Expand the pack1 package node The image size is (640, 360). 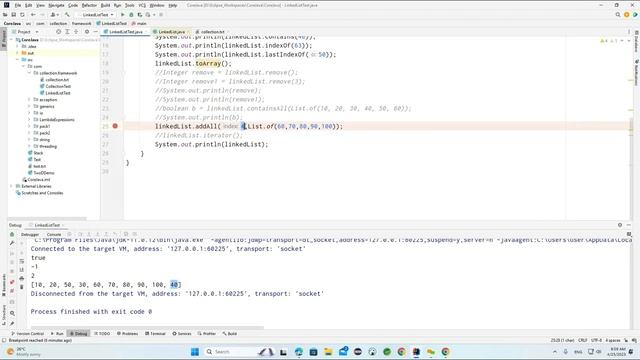click(29, 126)
